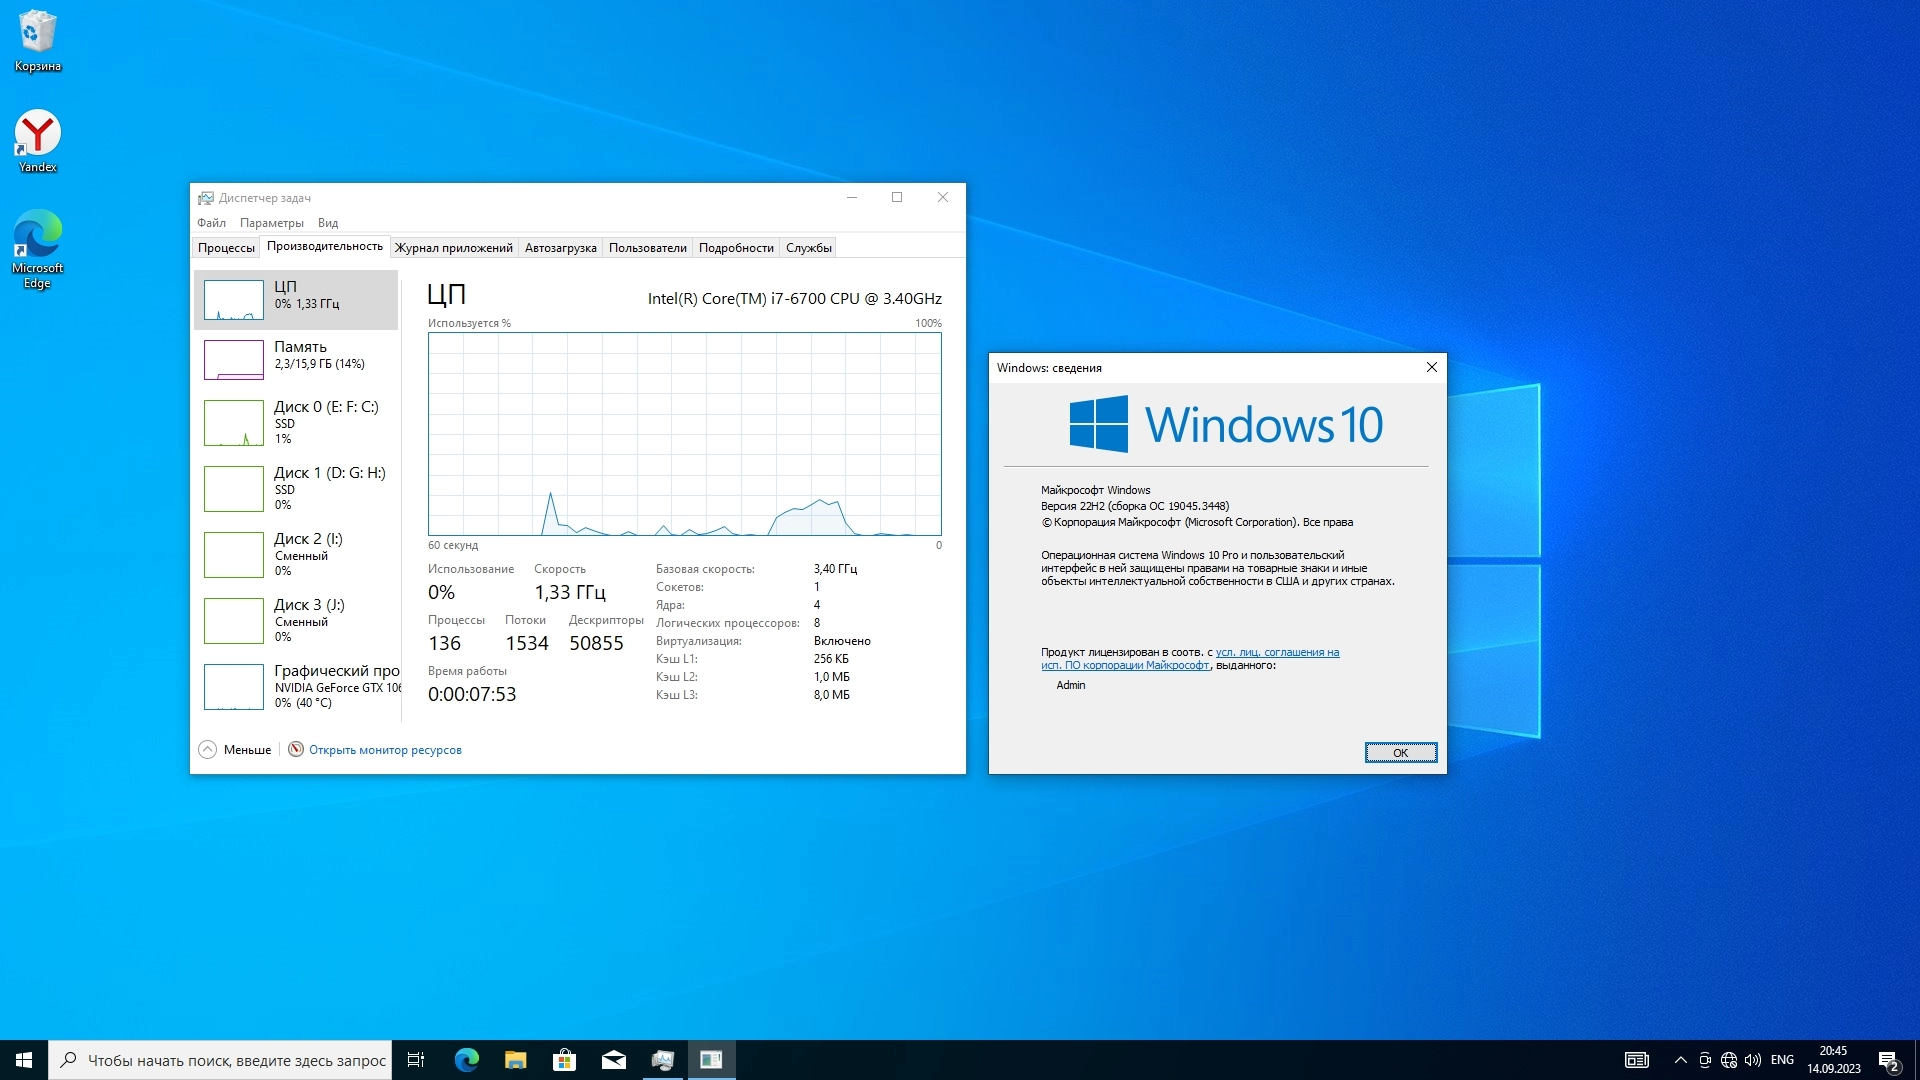The width and height of the screenshot is (1920, 1080).
Task: Select the NVIDIA GeForce GPU item
Action: (x=296, y=687)
